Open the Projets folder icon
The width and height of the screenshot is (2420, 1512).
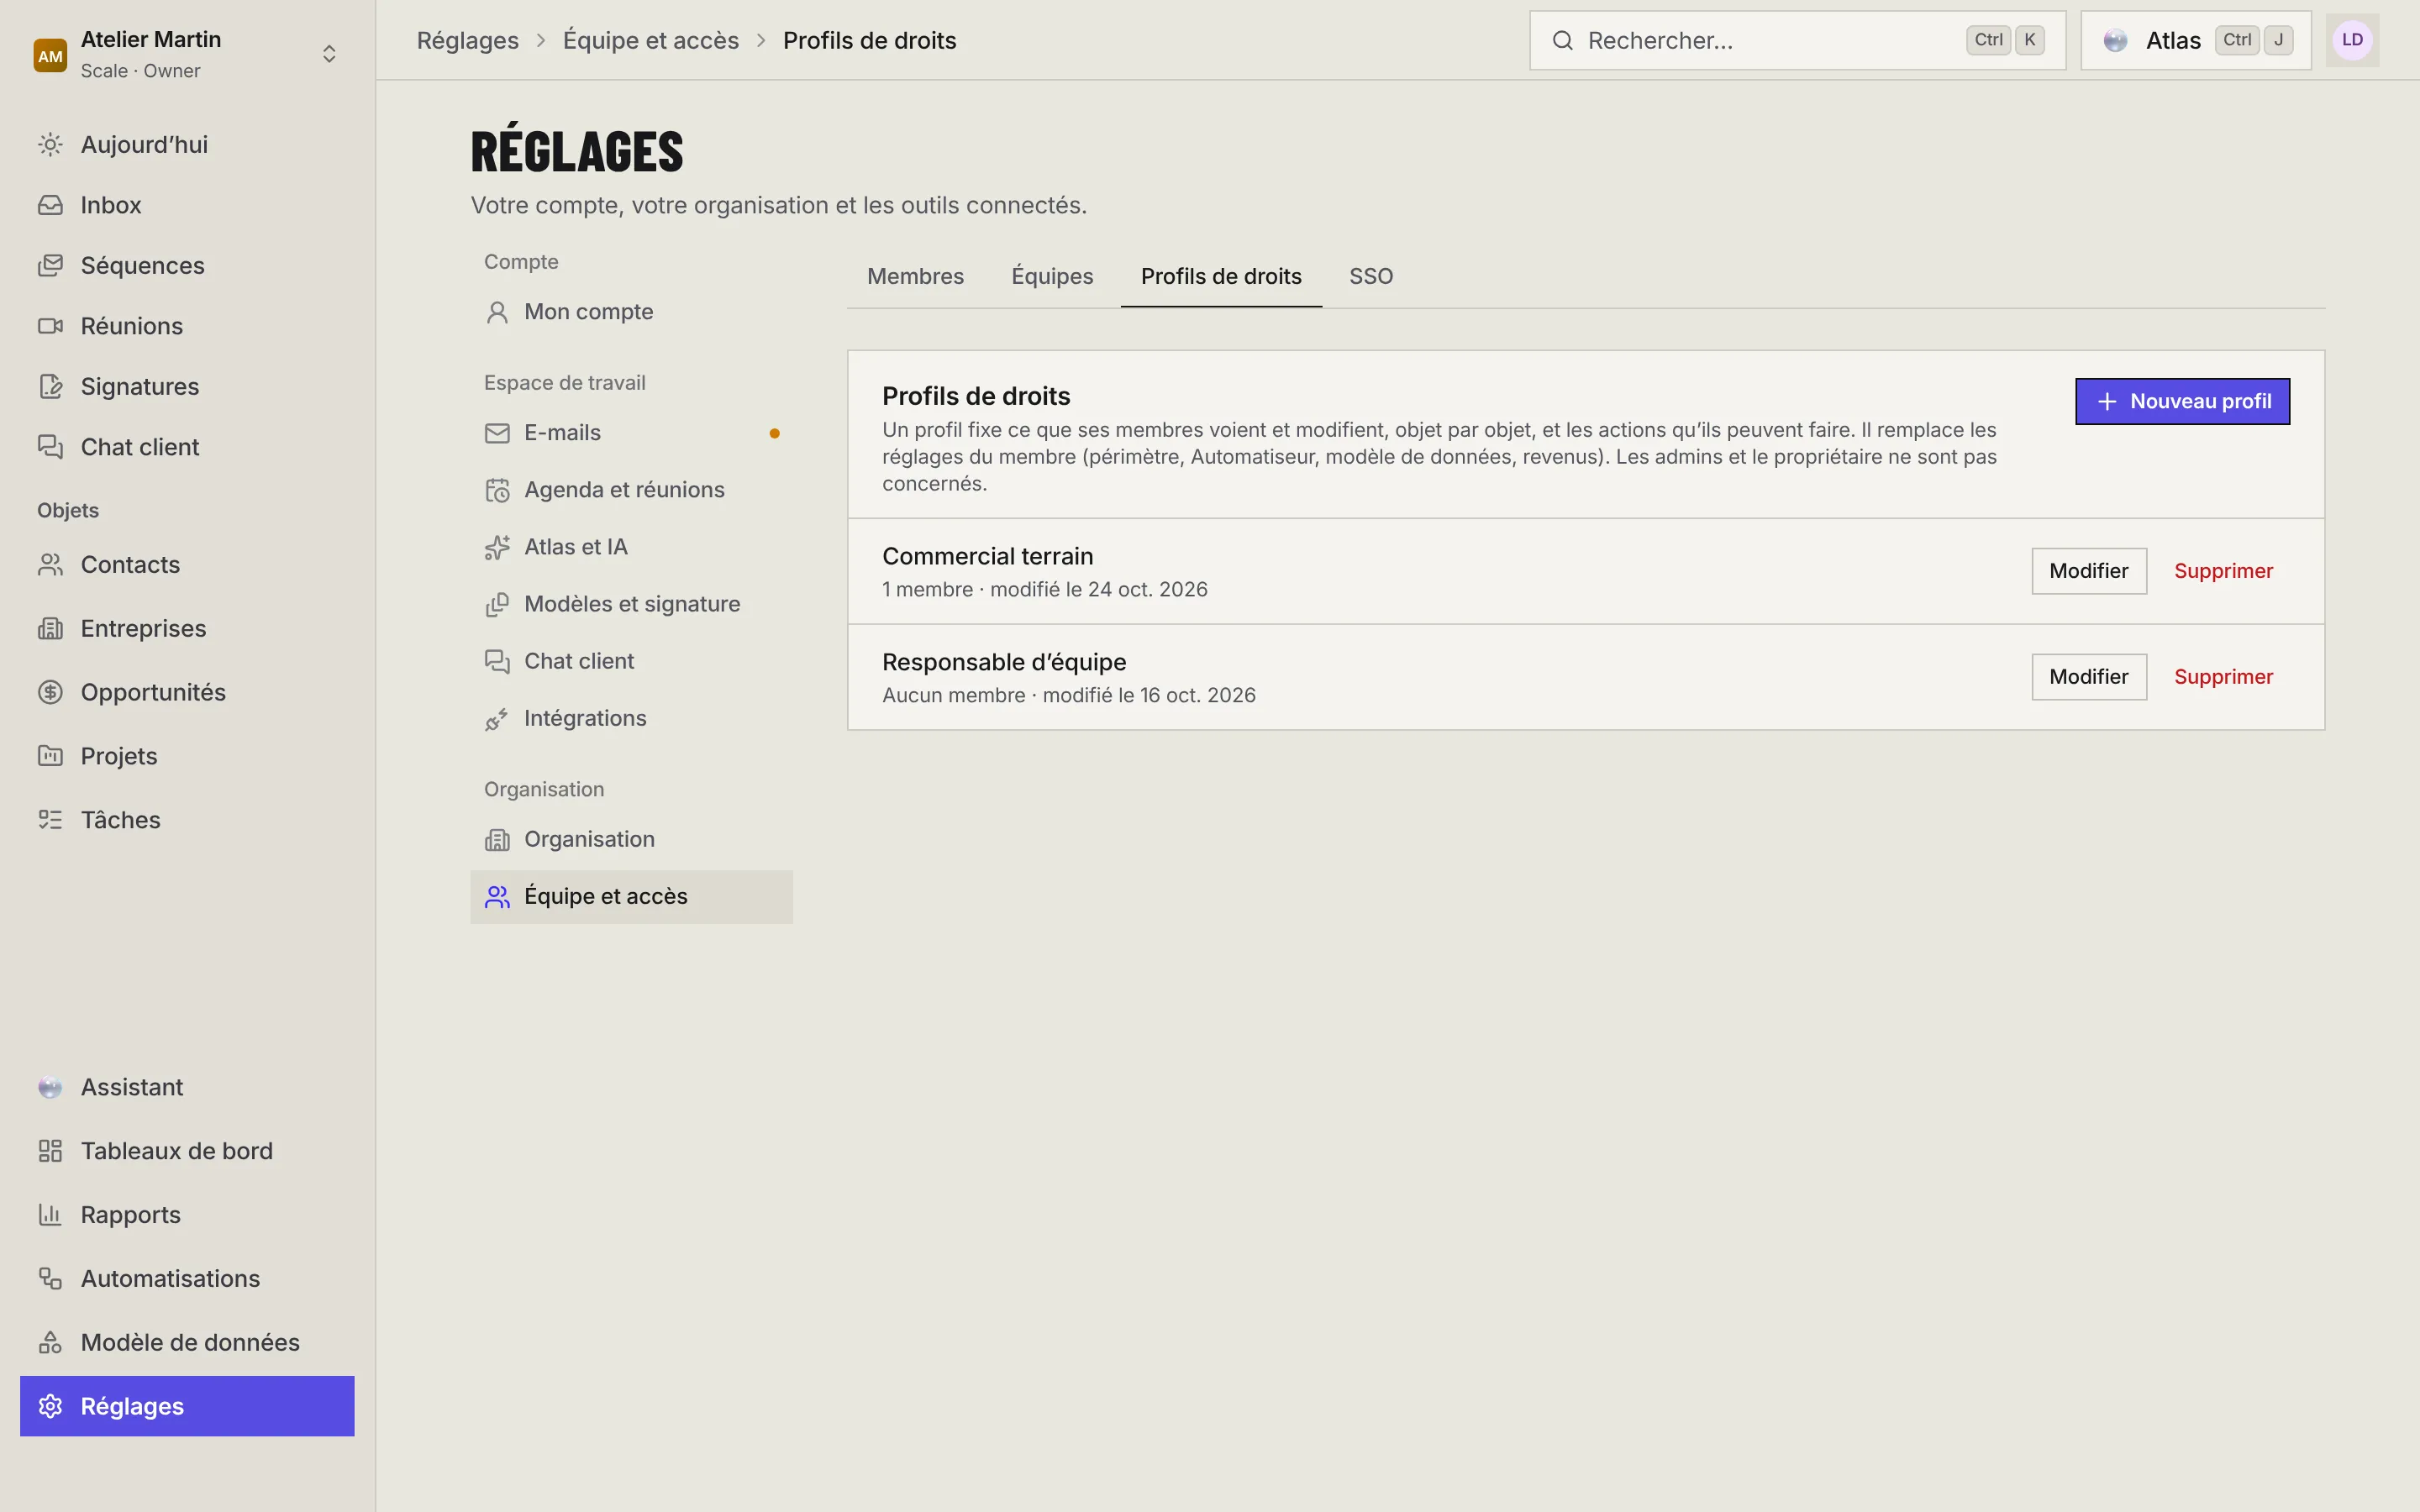tap(50, 756)
